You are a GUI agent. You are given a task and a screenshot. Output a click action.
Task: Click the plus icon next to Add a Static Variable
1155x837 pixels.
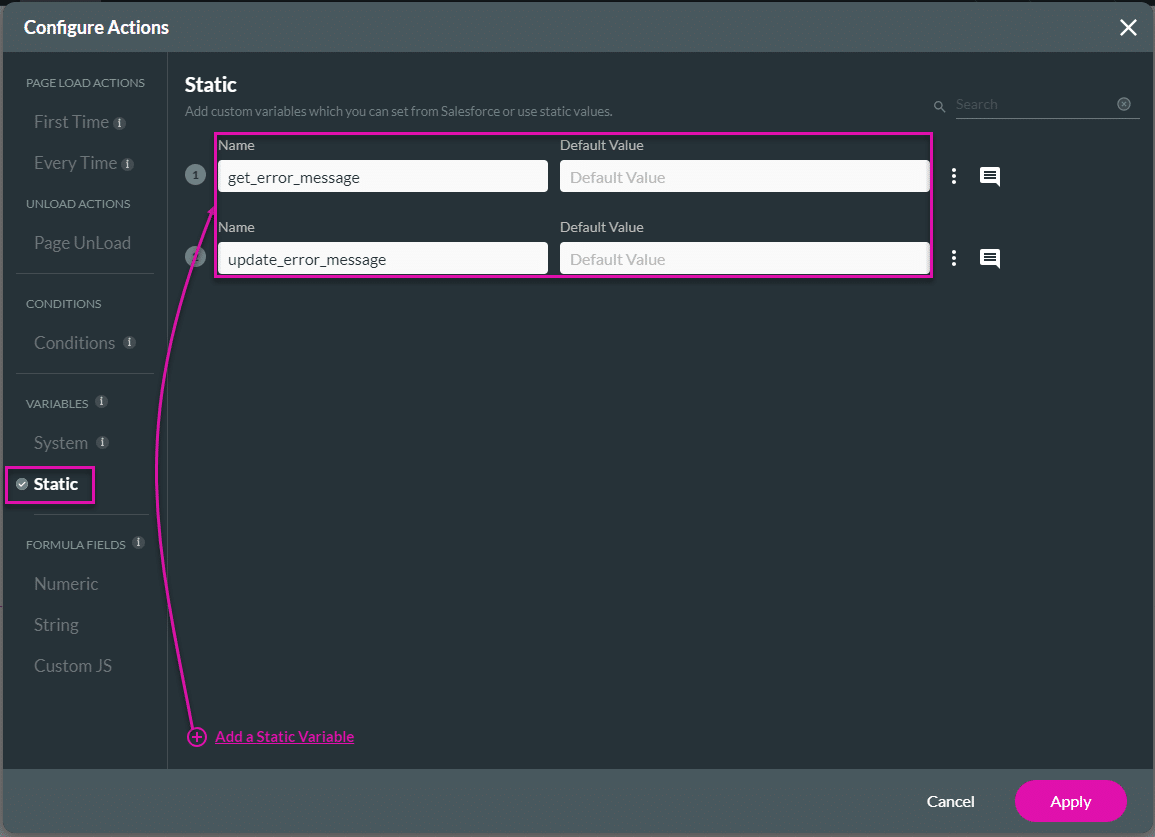point(196,737)
